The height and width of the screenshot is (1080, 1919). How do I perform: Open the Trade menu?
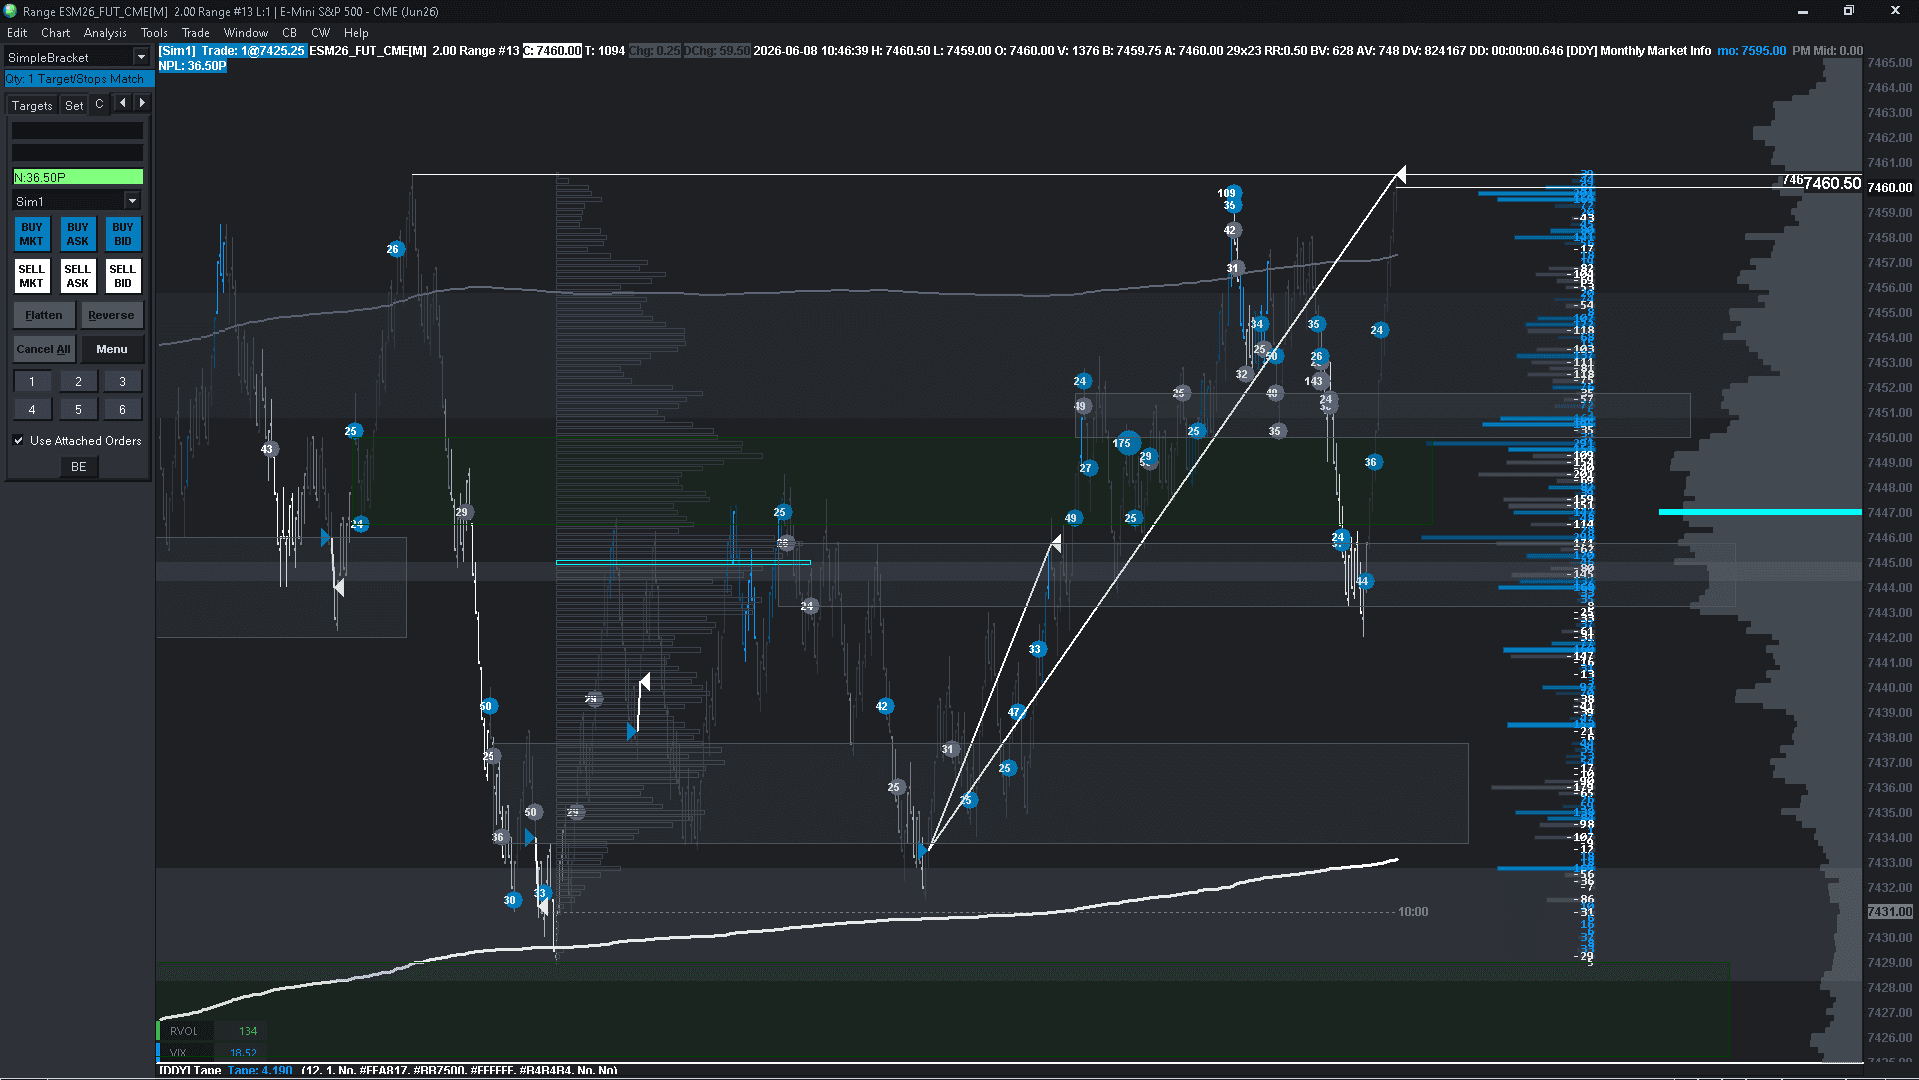coord(196,33)
